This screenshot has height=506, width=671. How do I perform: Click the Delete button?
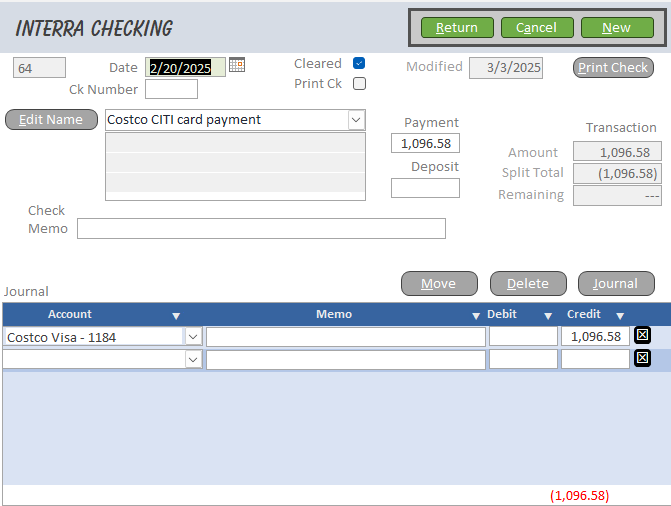(528, 283)
